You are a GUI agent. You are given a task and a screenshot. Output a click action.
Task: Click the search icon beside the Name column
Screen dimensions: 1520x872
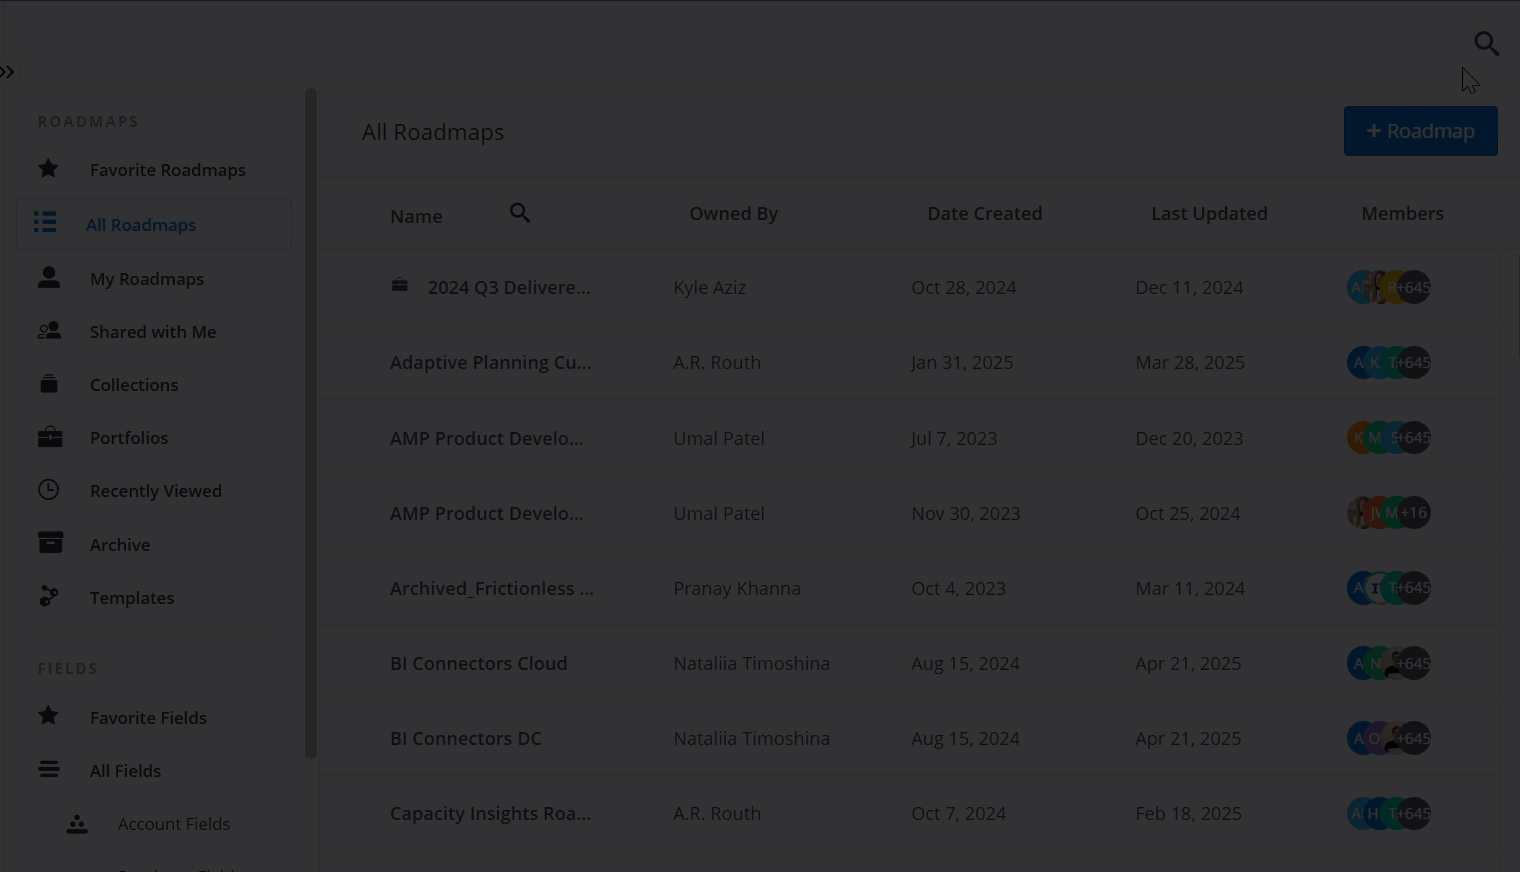pyautogui.click(x=520, y=213)
